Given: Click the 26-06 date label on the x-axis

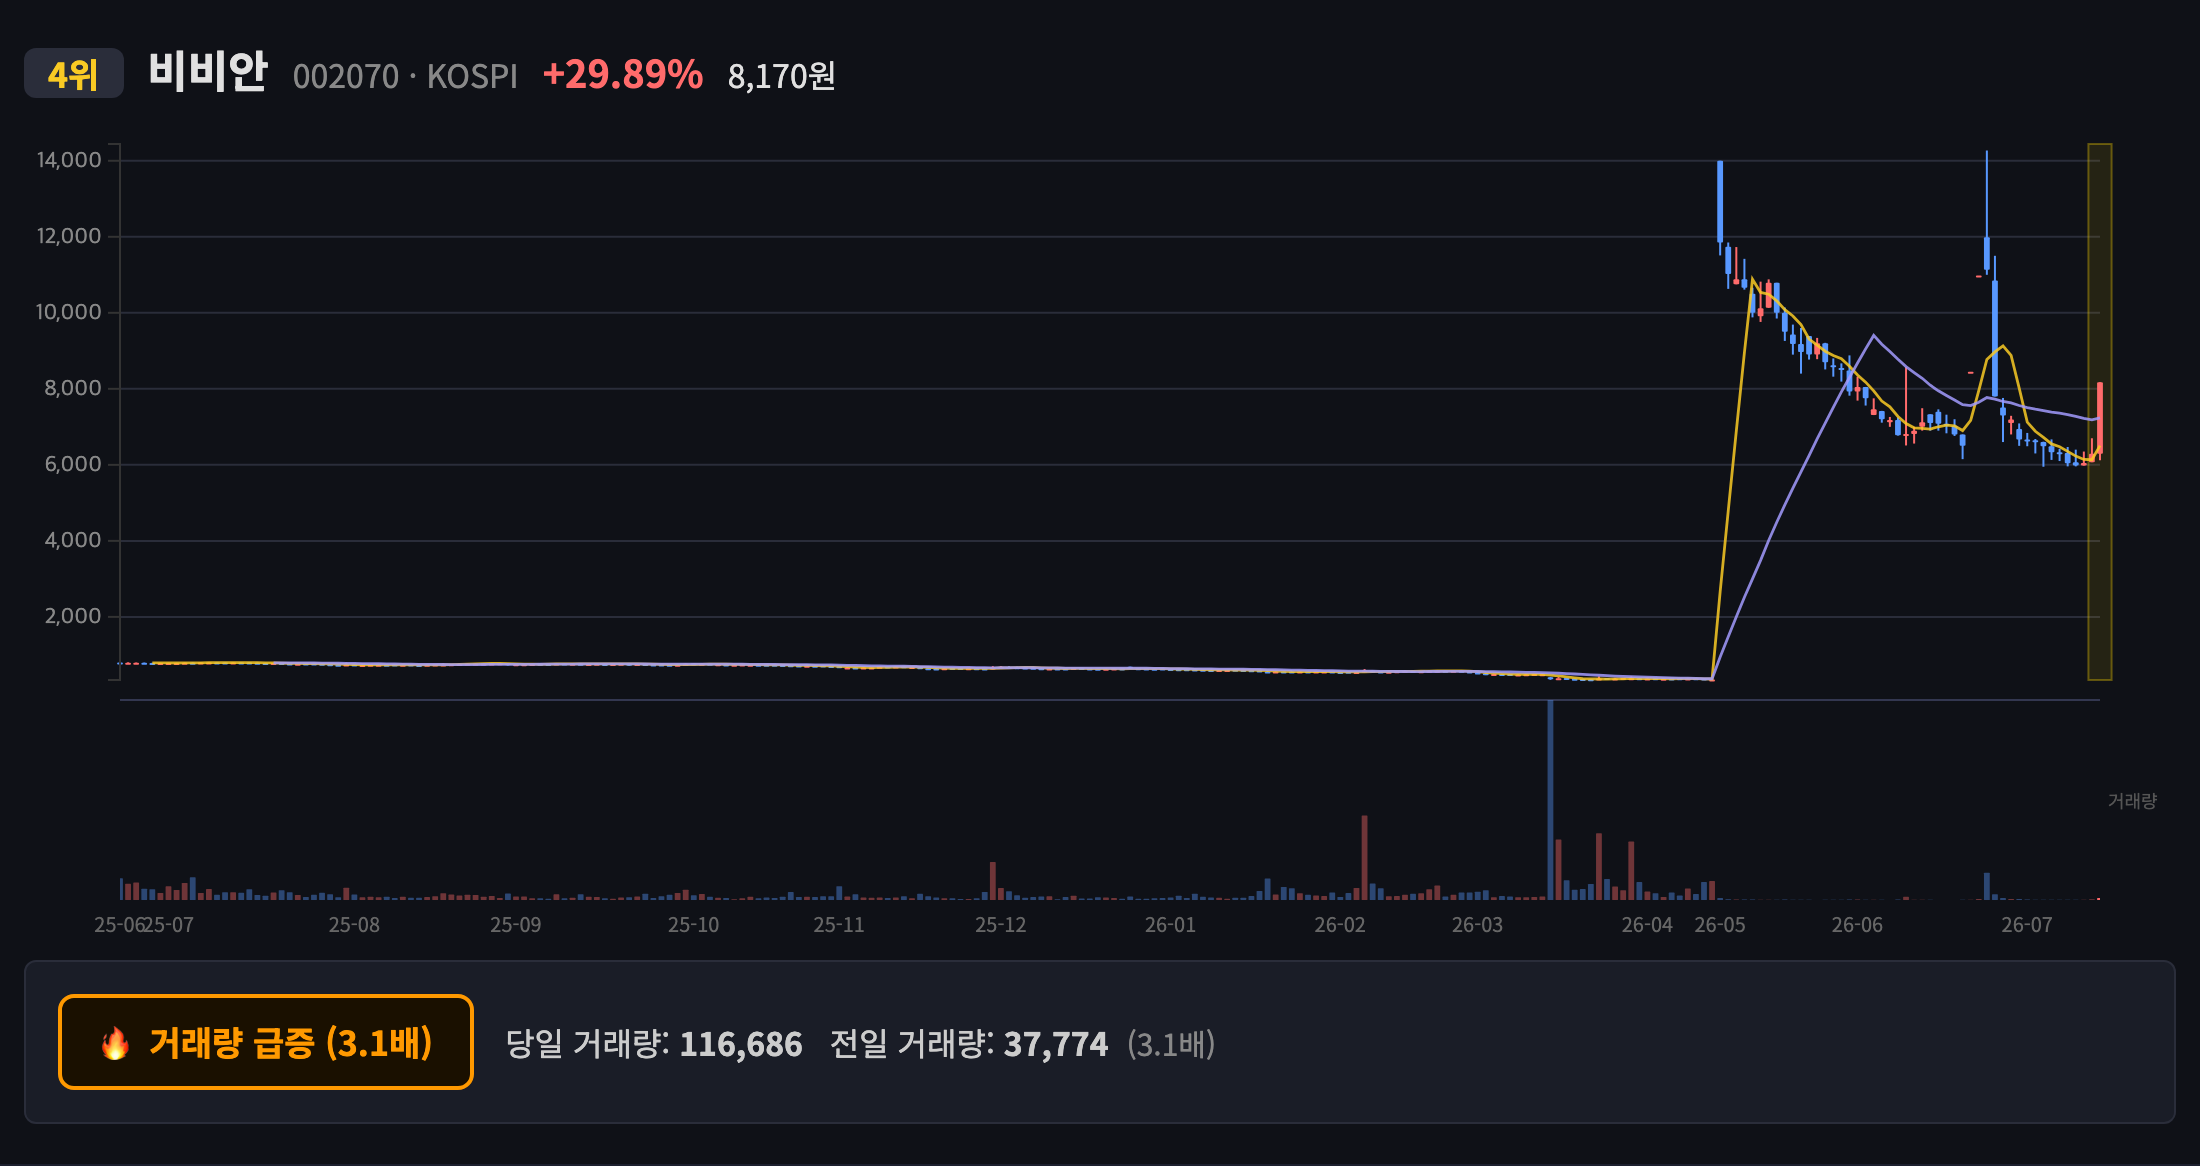Looking at the screenshot, I should pos(1857,925).
